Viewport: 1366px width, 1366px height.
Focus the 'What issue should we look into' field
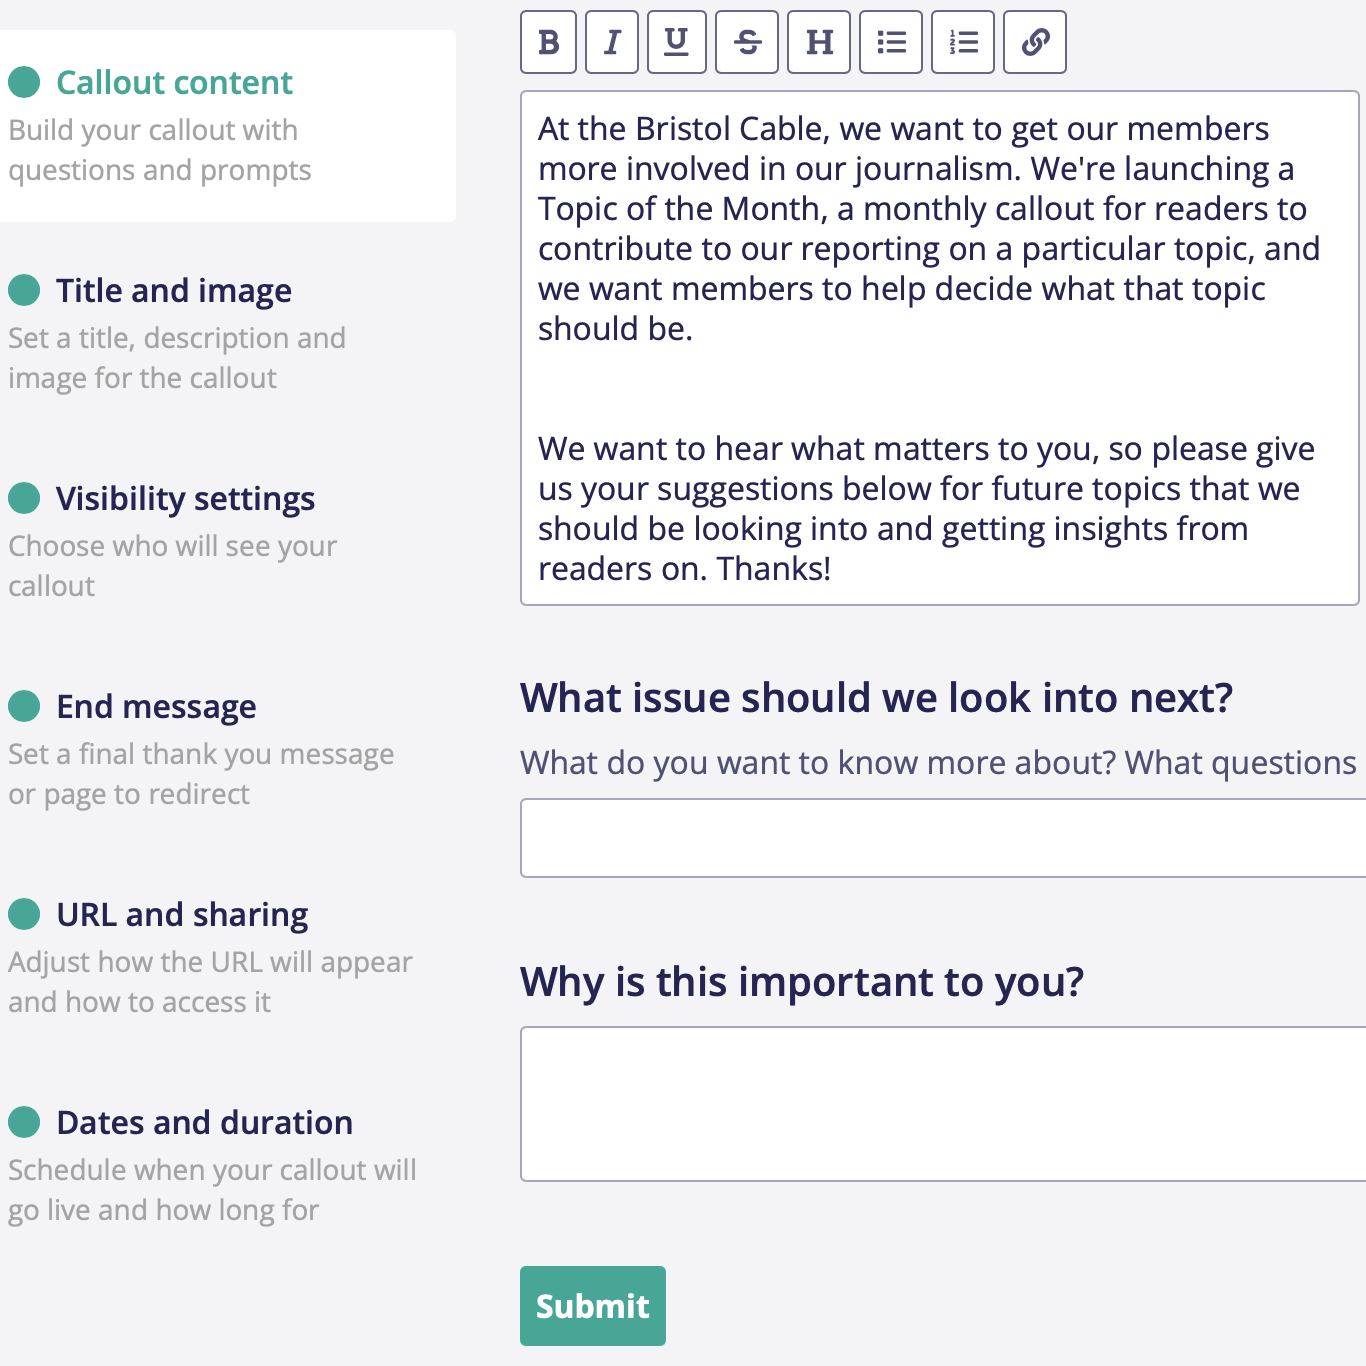pos(943,838)
